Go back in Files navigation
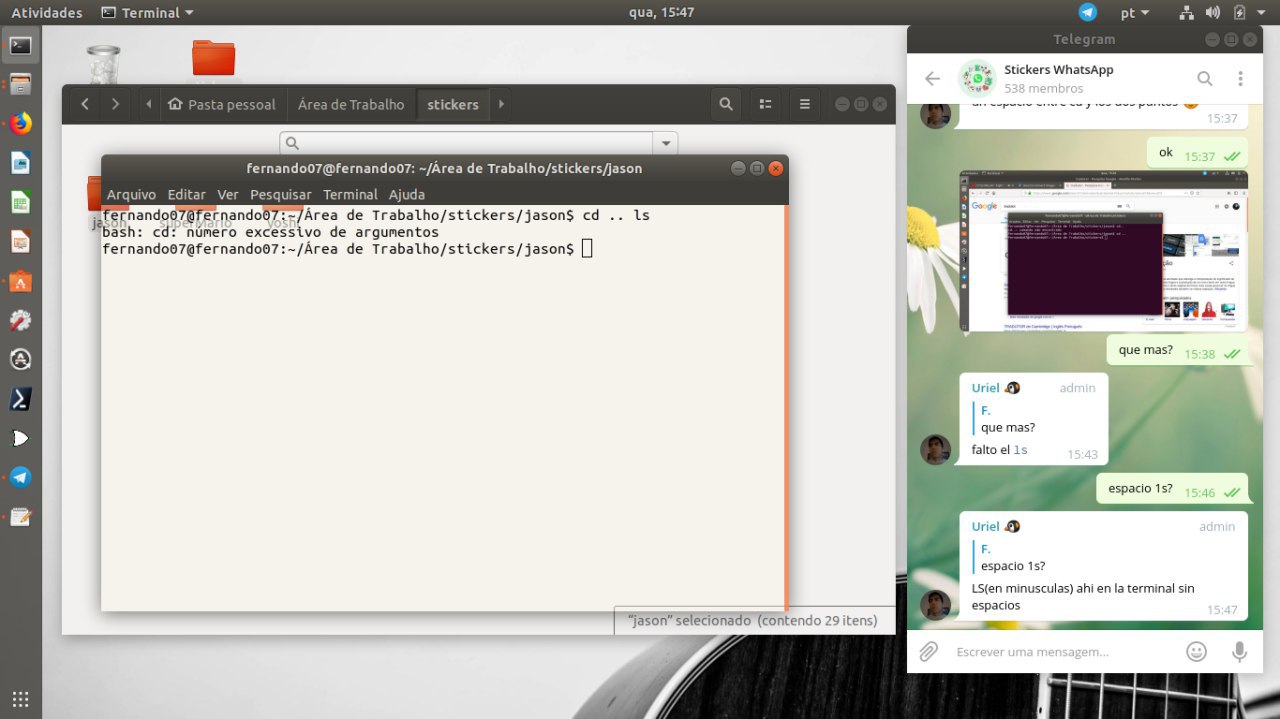This screenshot has width=1280, height=719. point(85,104)
